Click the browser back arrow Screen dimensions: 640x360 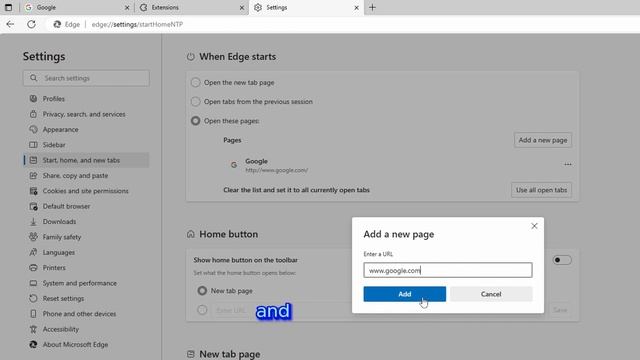point(10,24)
